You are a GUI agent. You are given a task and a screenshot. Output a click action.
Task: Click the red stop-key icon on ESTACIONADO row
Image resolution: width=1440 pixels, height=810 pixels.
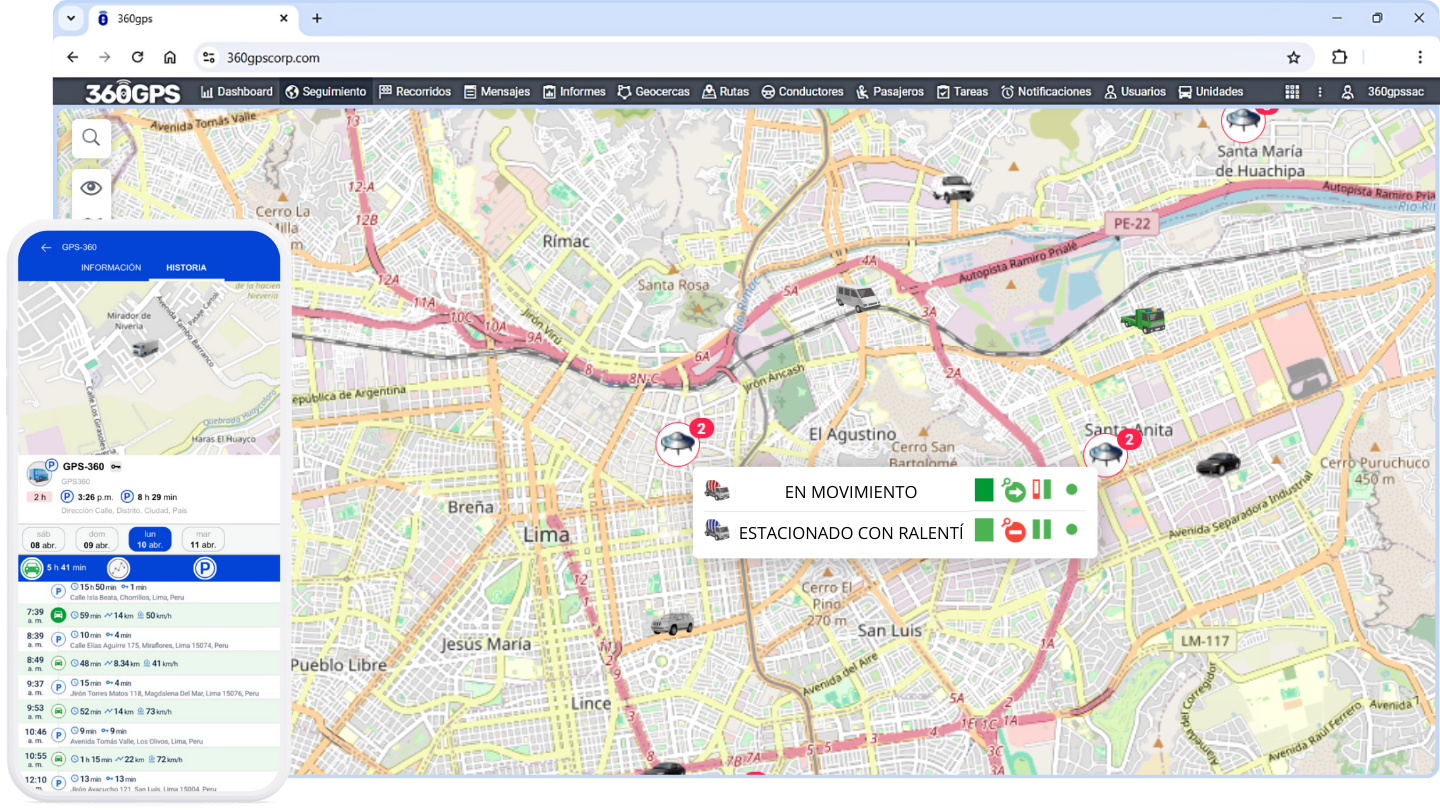coord(1013,531)
